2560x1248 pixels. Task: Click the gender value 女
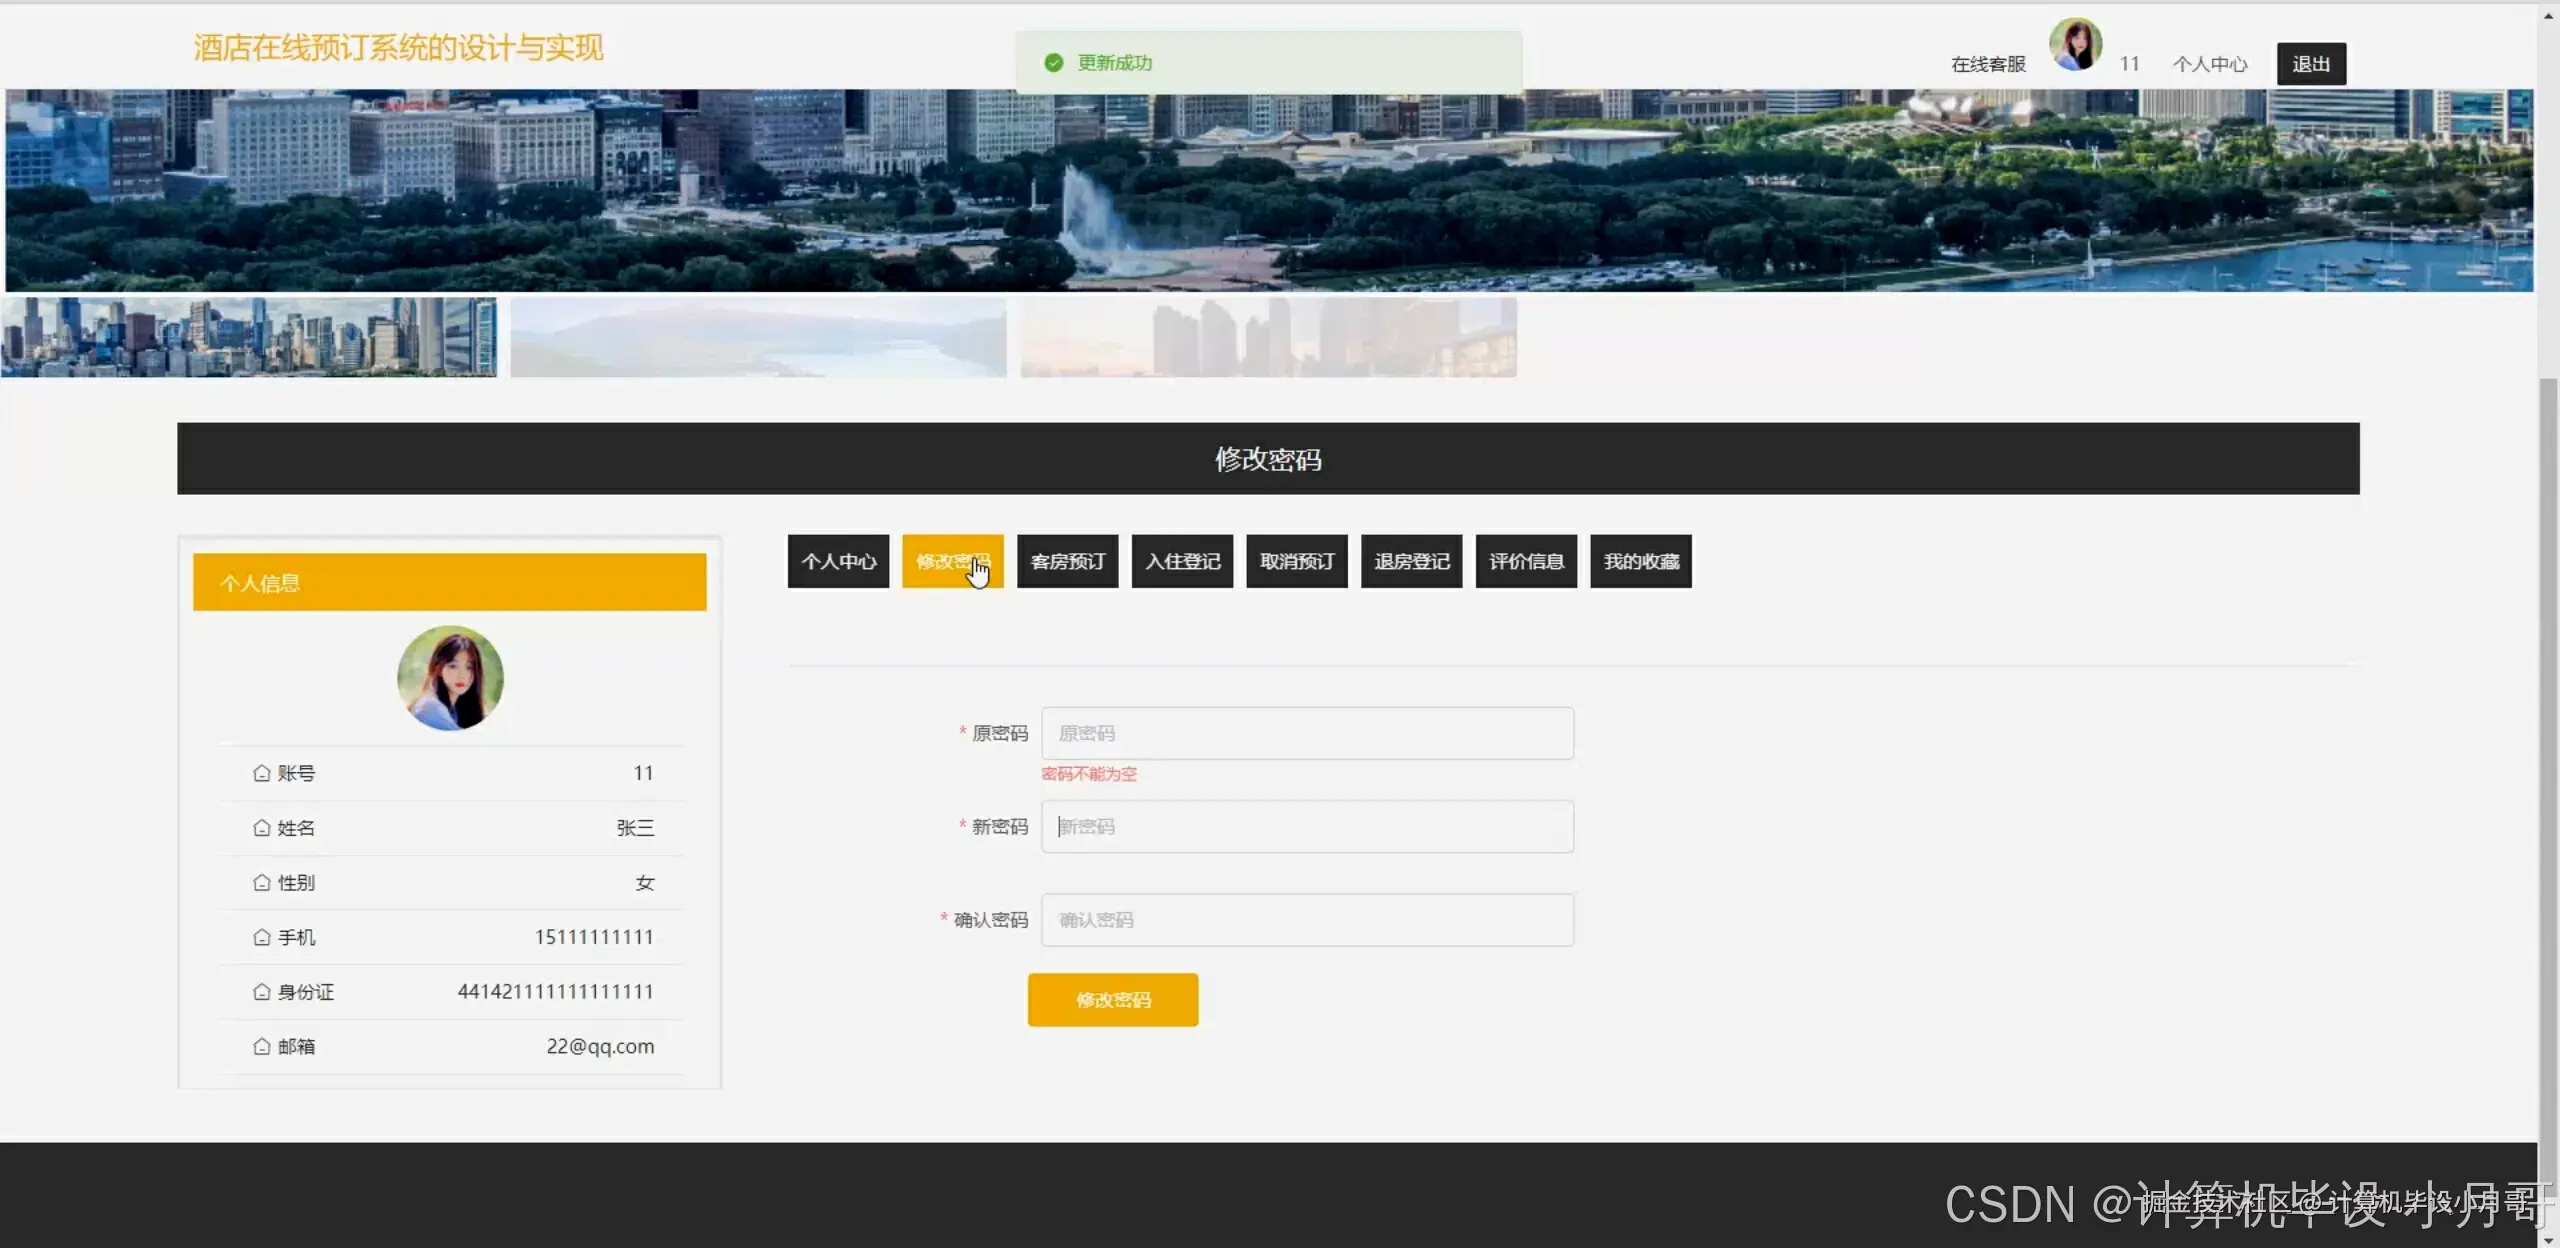(645, 883)
